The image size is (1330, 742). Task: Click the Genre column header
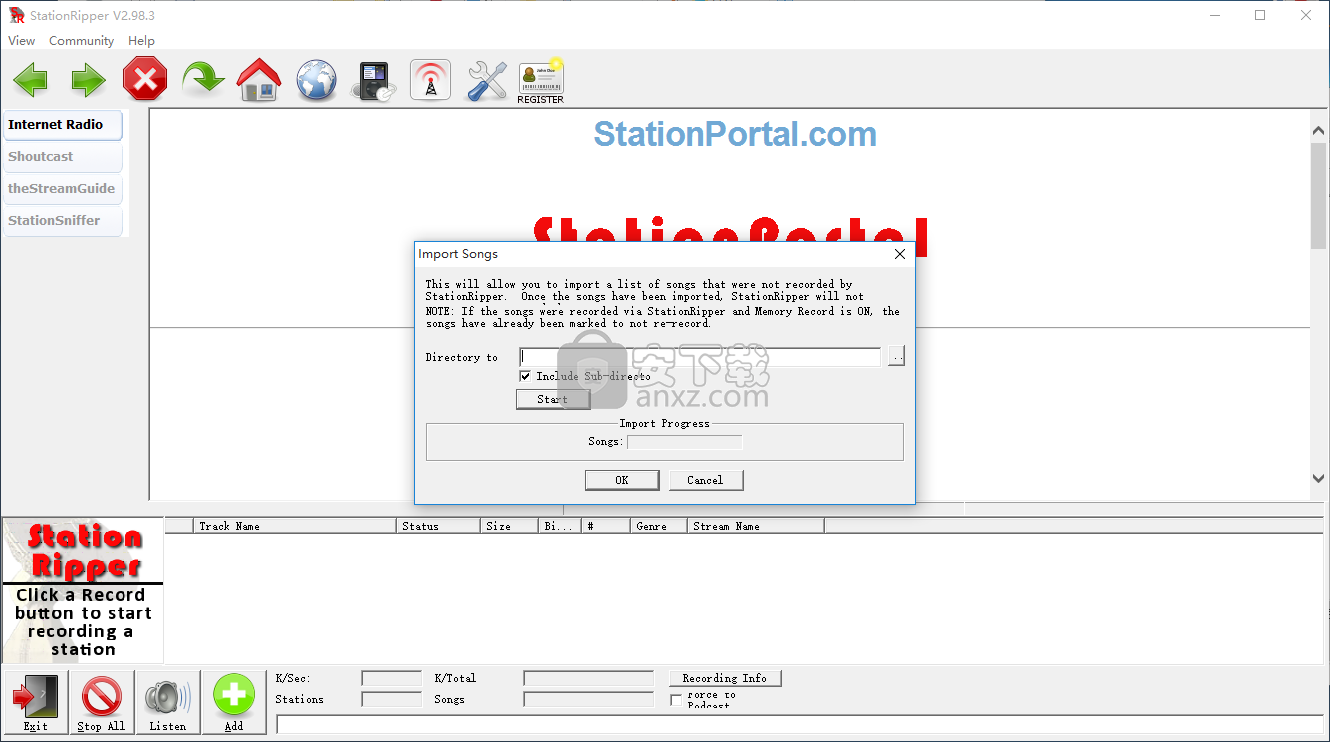point(659,526)
